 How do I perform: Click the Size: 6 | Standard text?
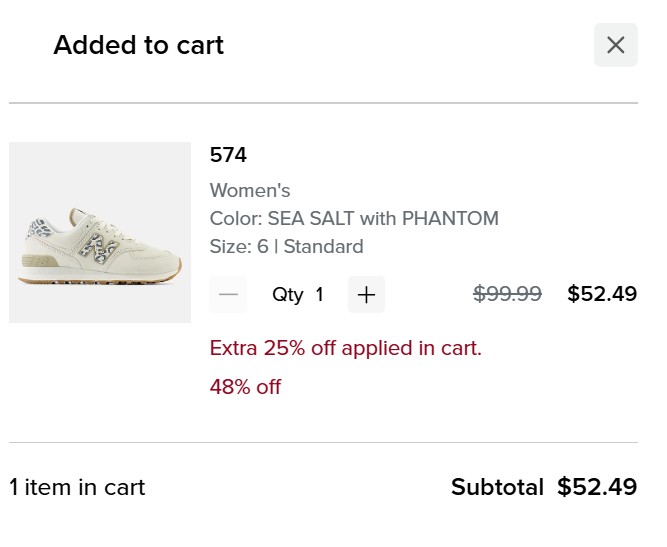[286, 246]
